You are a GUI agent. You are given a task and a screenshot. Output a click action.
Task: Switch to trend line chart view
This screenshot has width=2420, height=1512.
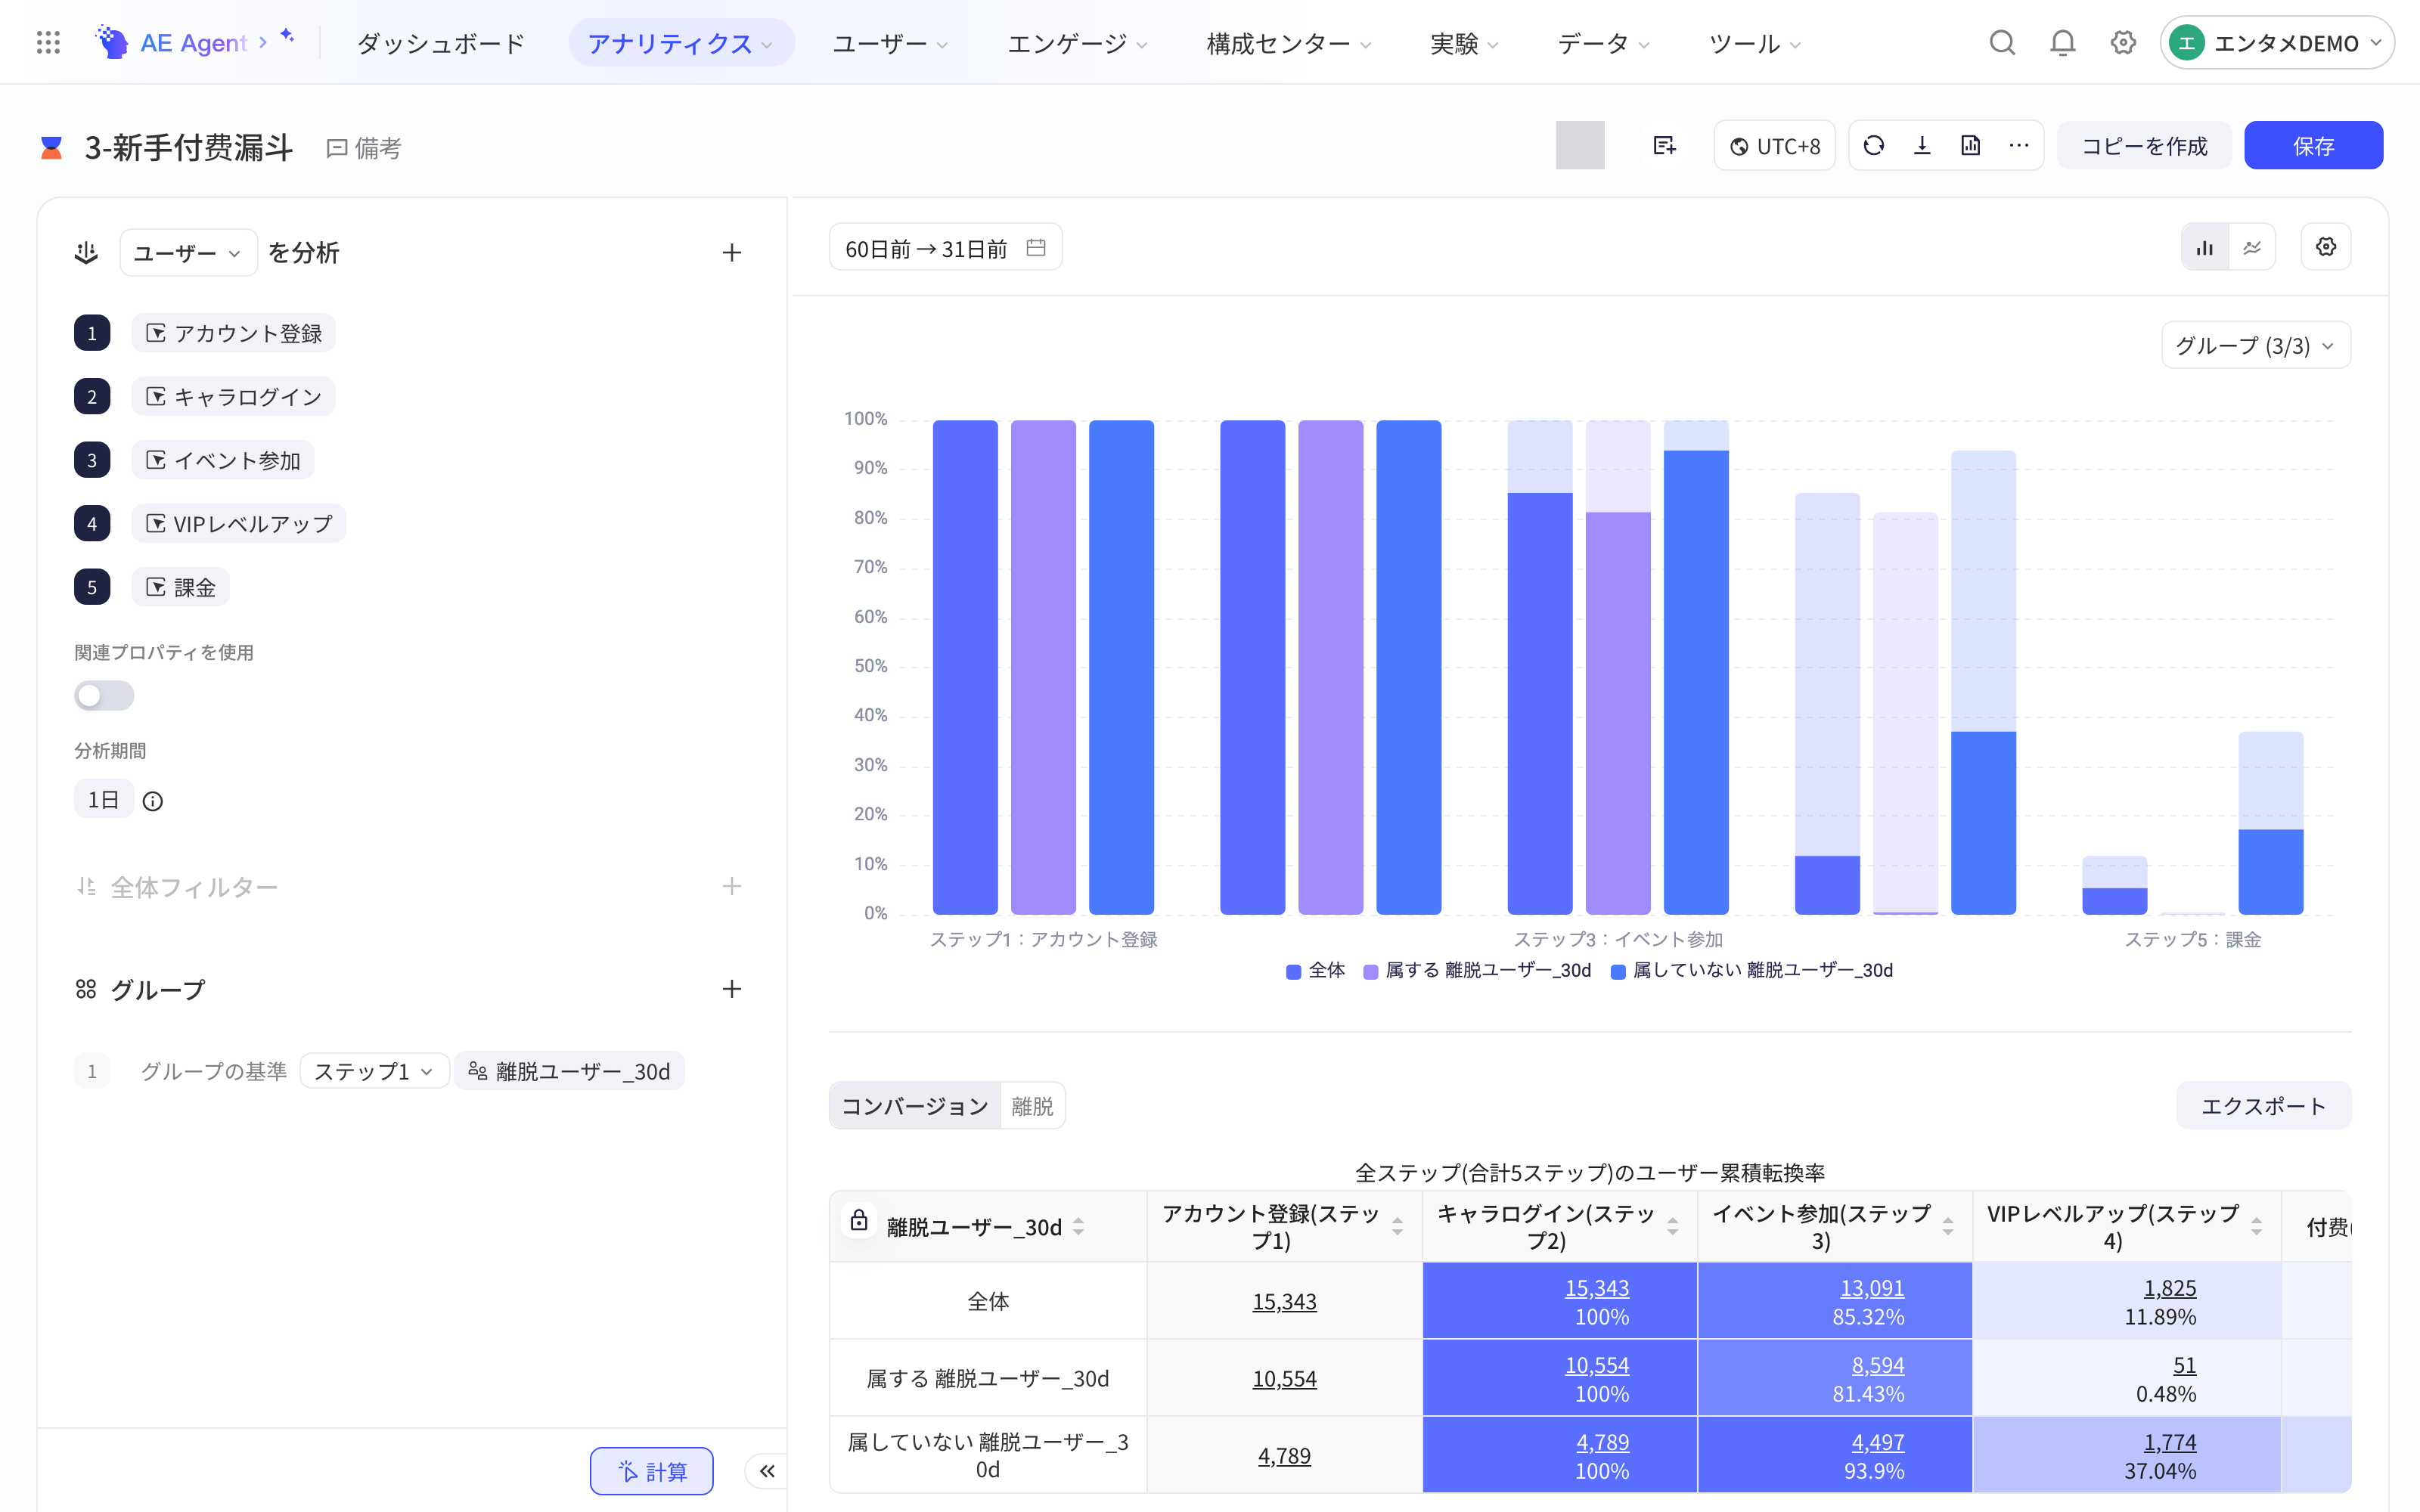[2252, 248]
